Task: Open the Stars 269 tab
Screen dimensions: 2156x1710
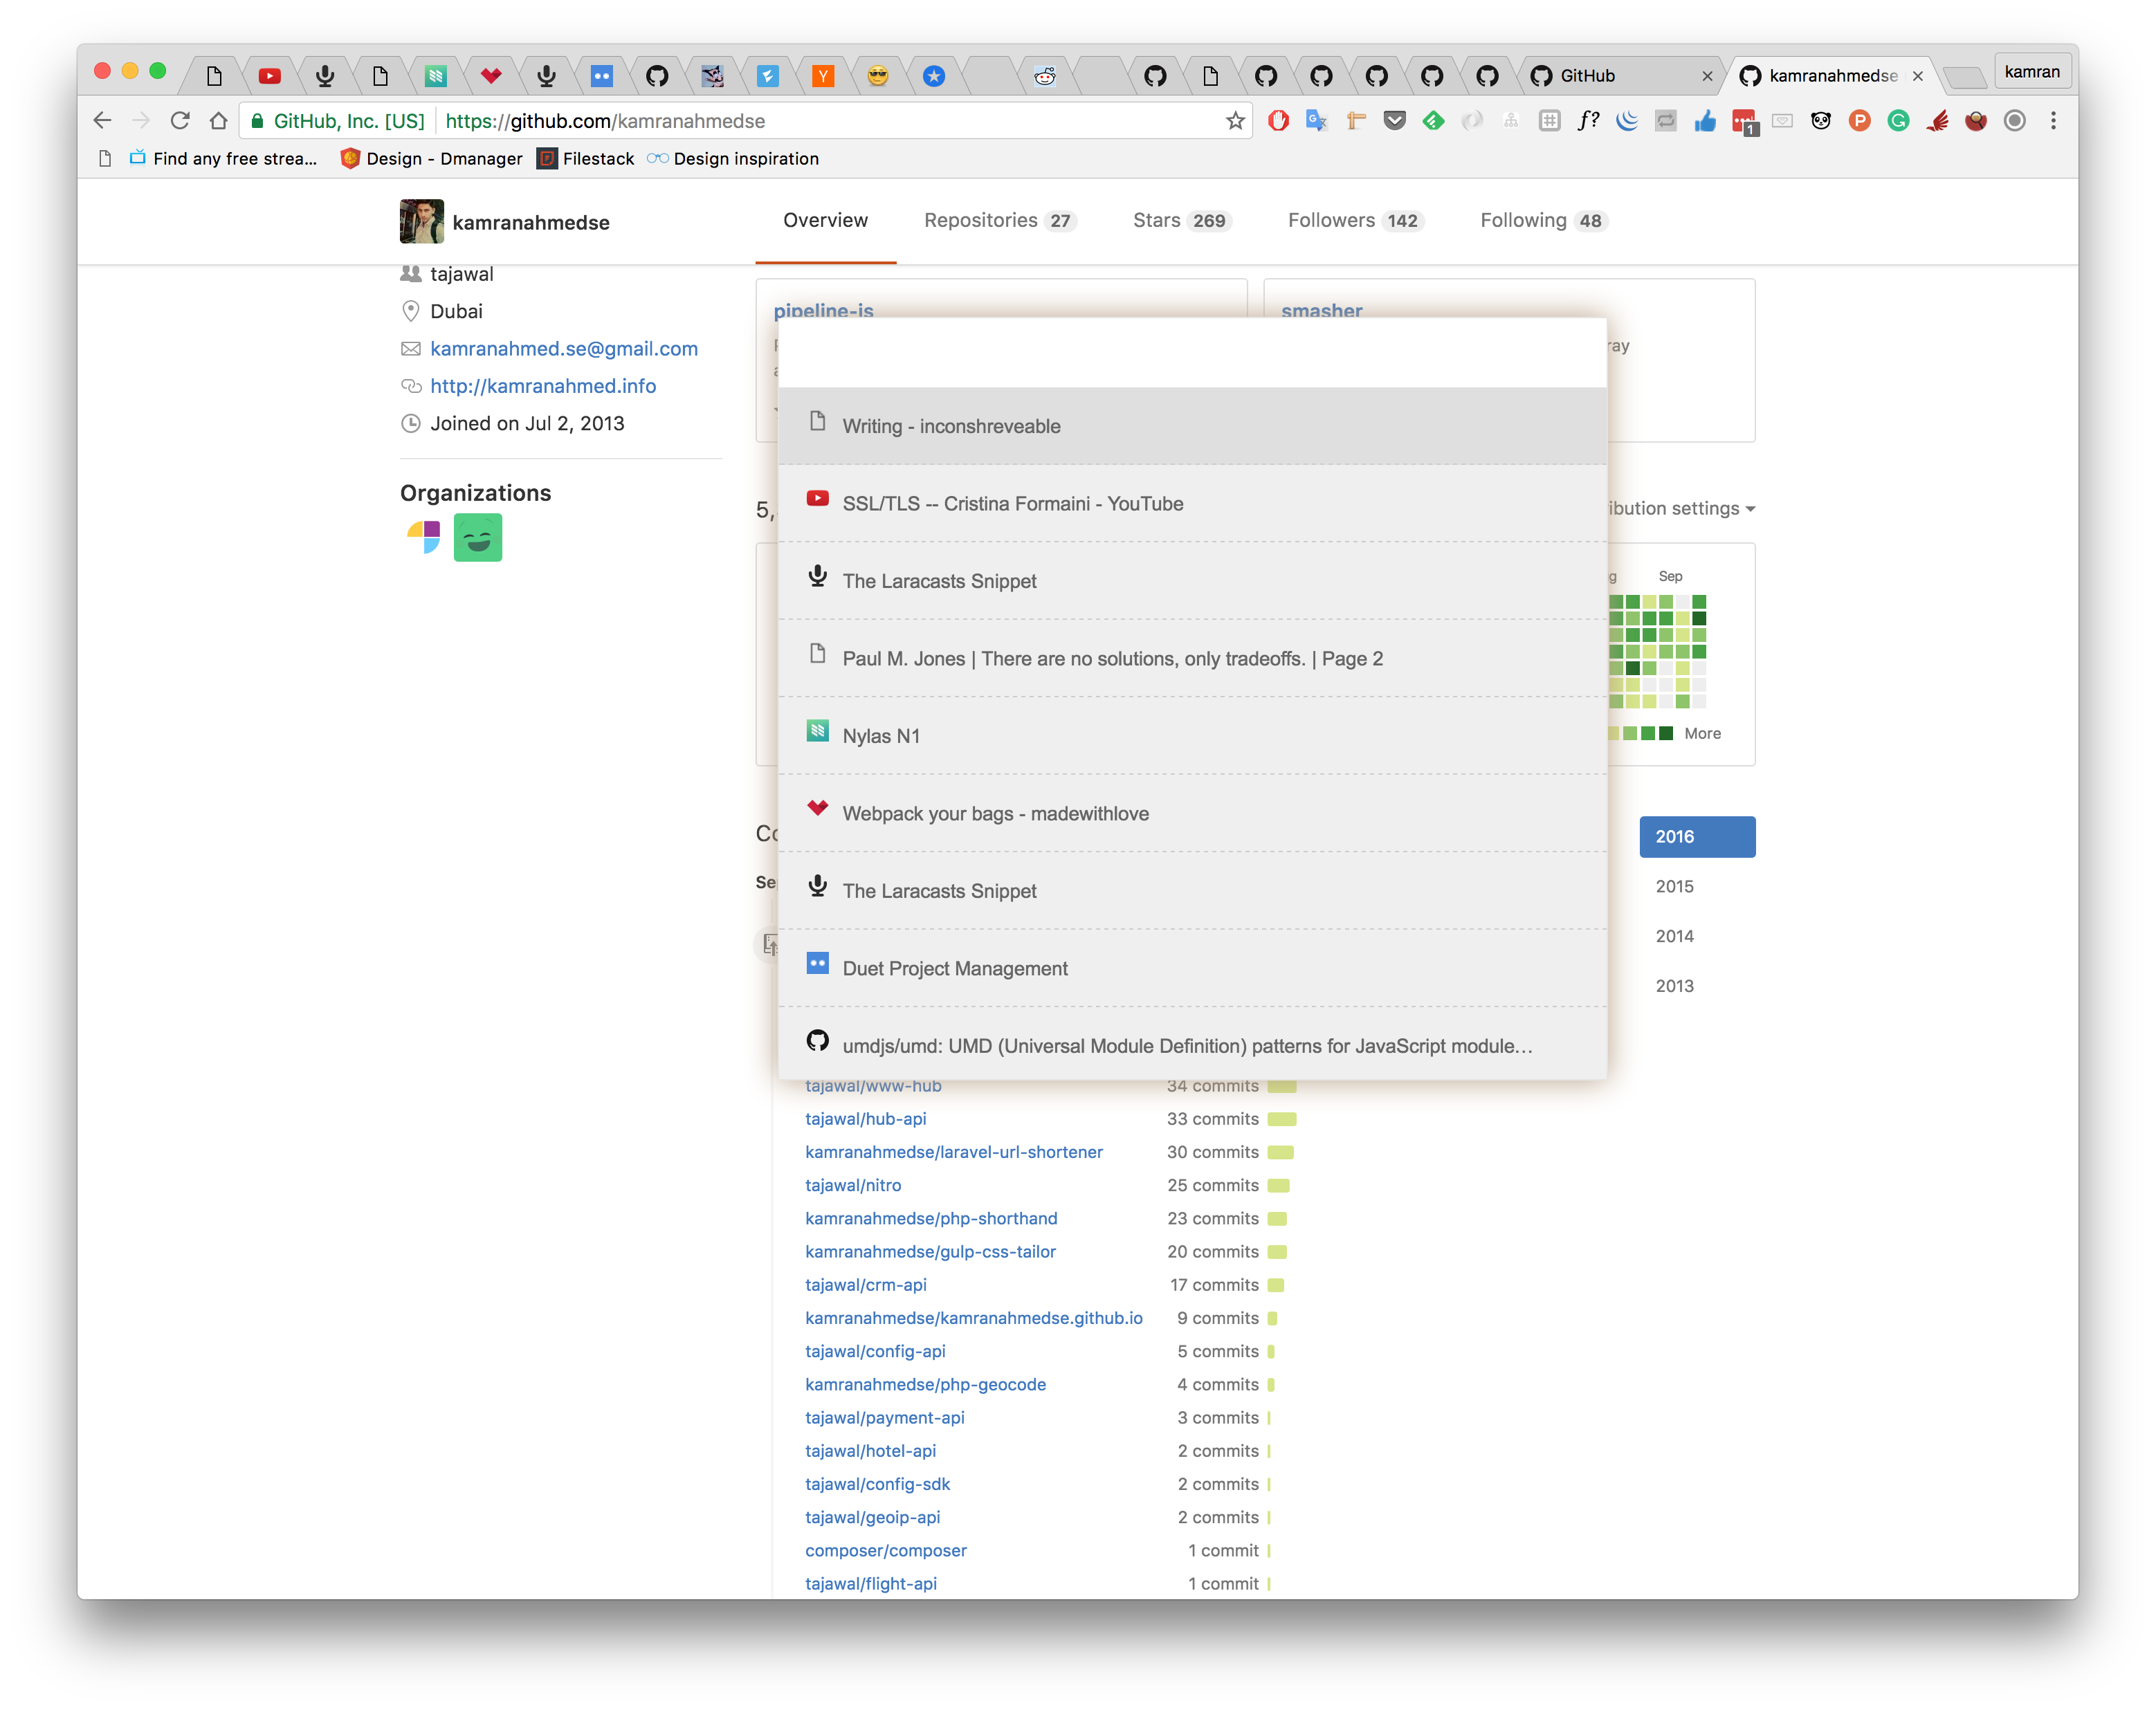Action: 1181,220
